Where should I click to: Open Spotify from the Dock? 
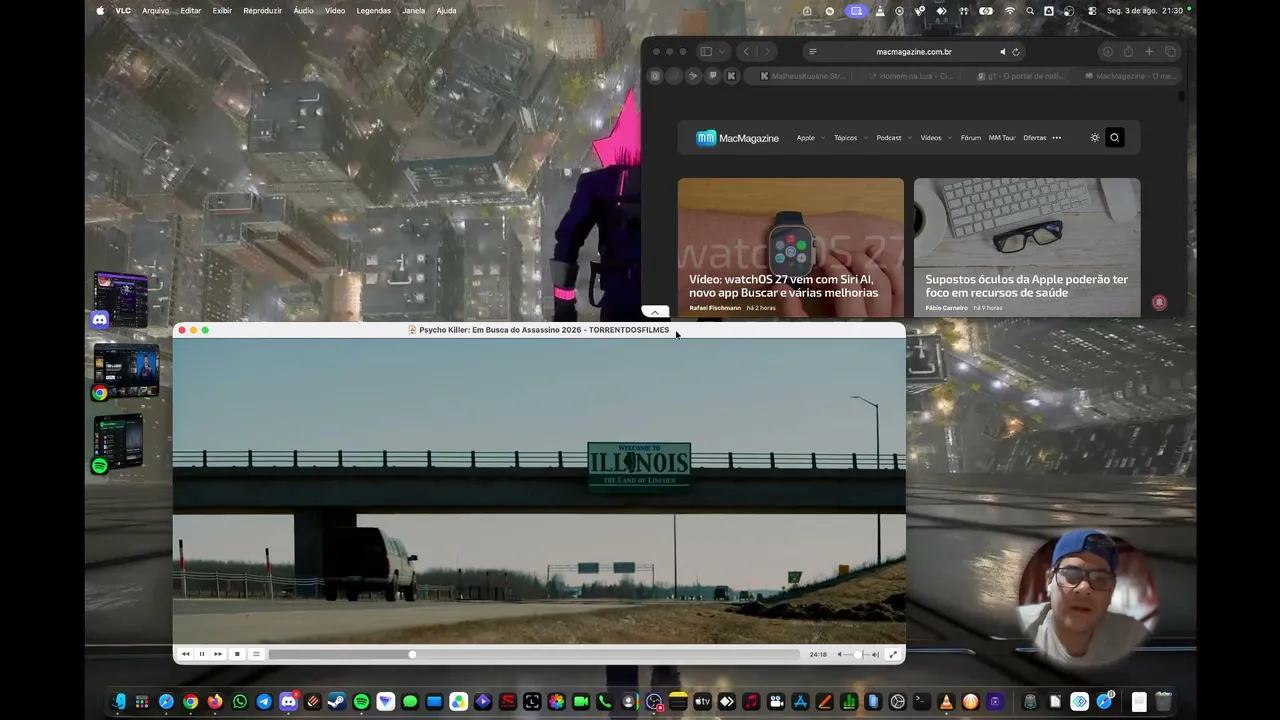click(x=361, y=702)
